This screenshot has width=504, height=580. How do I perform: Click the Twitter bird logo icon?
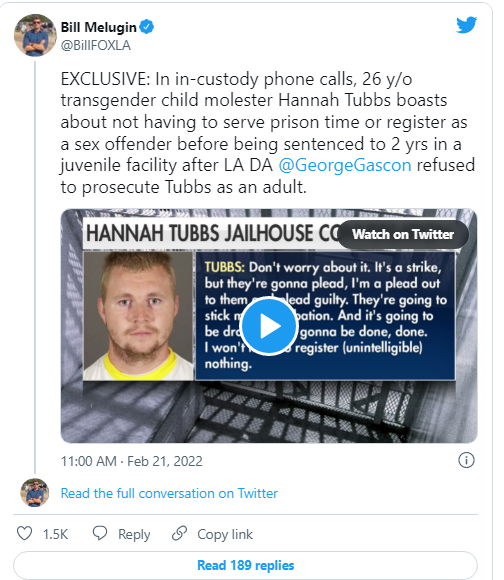[x=466, y=25]
